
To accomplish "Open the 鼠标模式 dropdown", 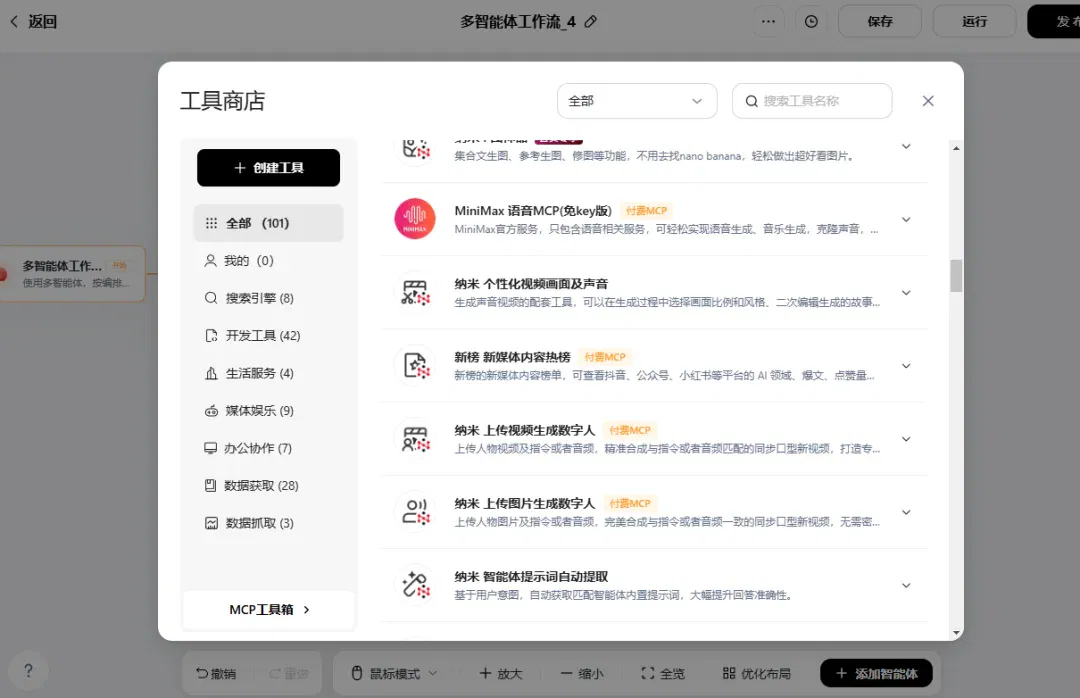I will pos(395,673).
